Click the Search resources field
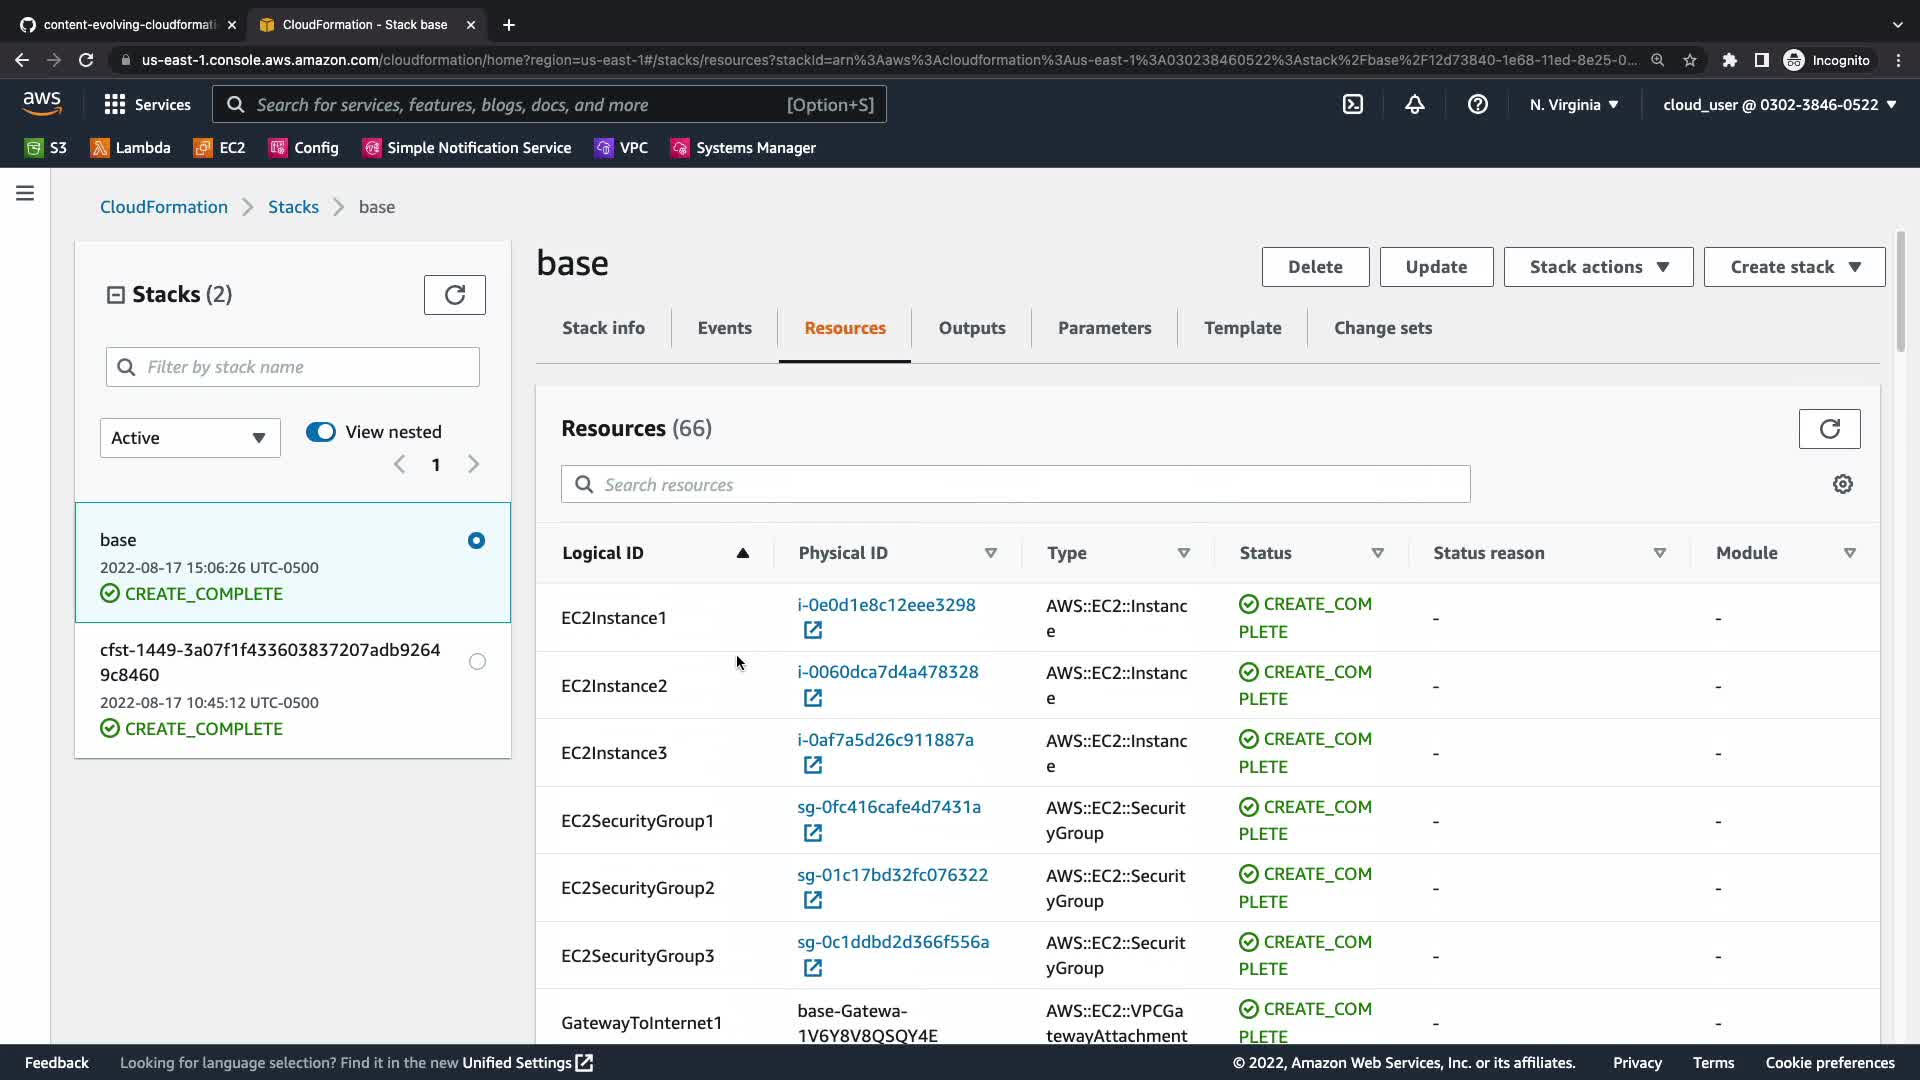The width and height of the screenshot is (1920, 1080). point(1015,485)
